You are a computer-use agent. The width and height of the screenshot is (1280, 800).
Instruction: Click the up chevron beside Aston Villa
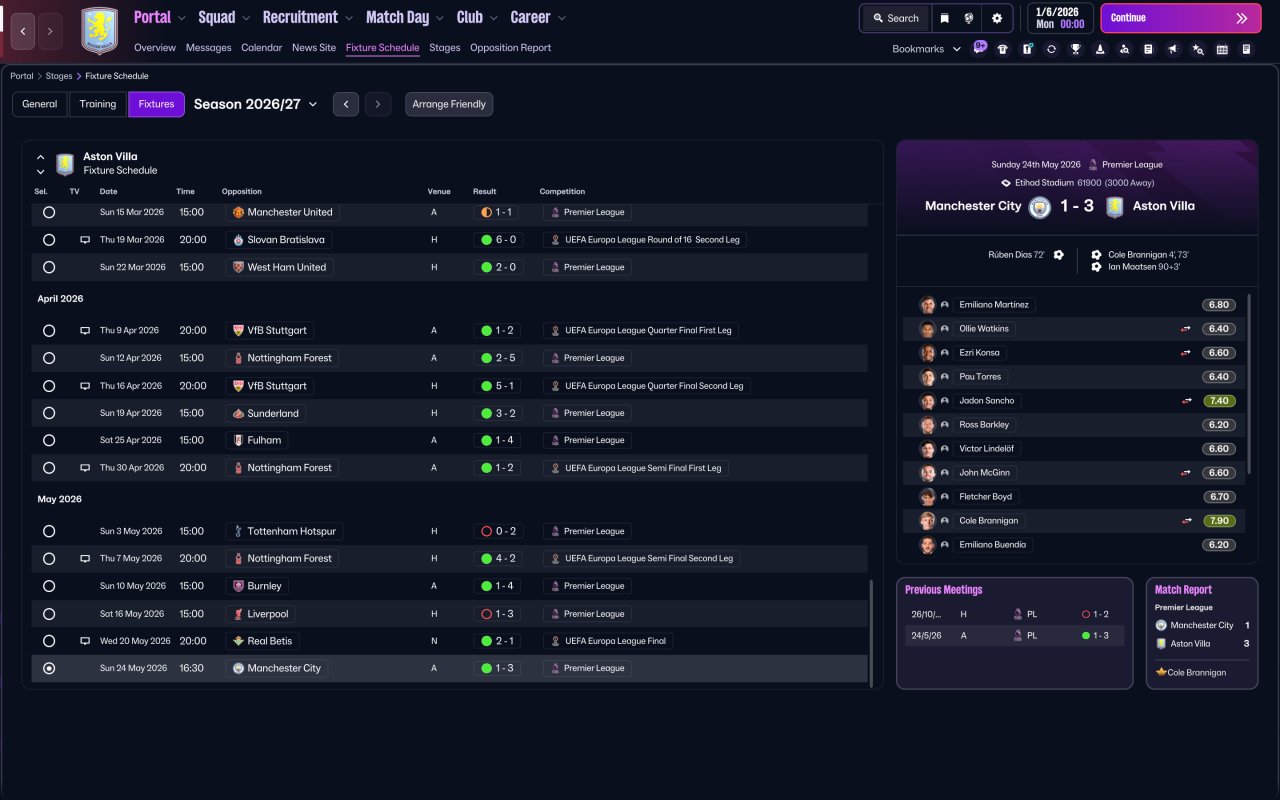(41, 157)
